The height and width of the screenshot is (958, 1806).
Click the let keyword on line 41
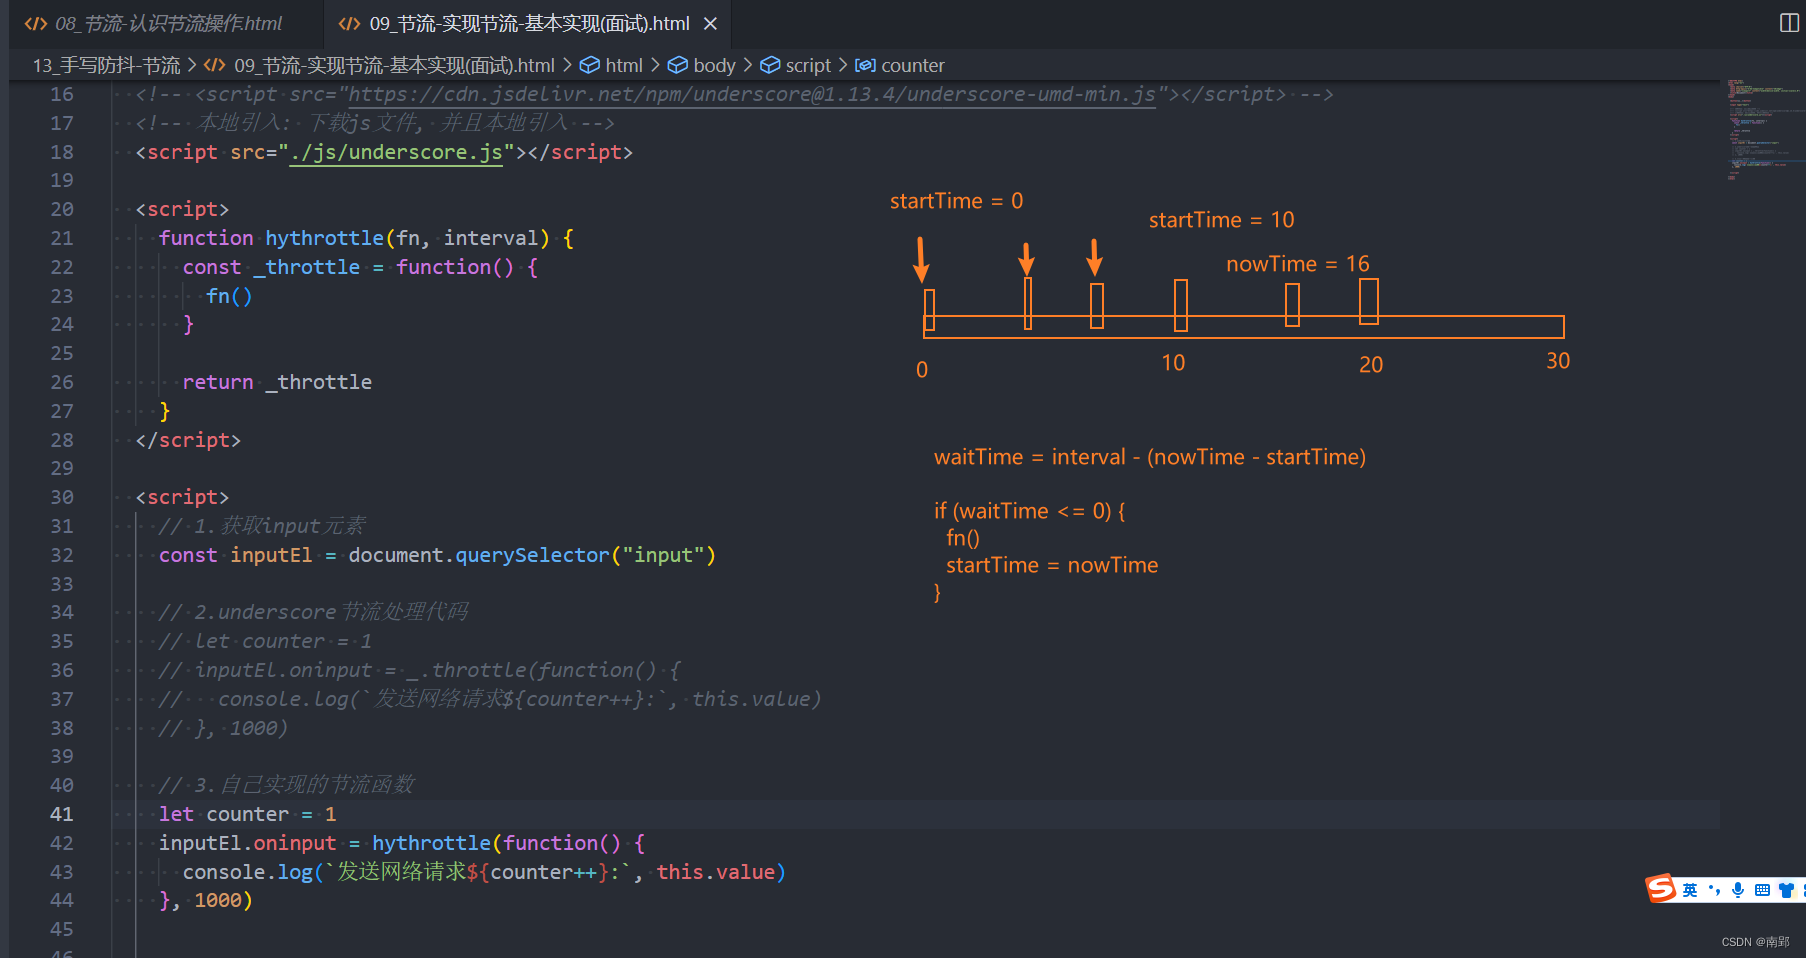pyautogui.click(x=176, y=814)
